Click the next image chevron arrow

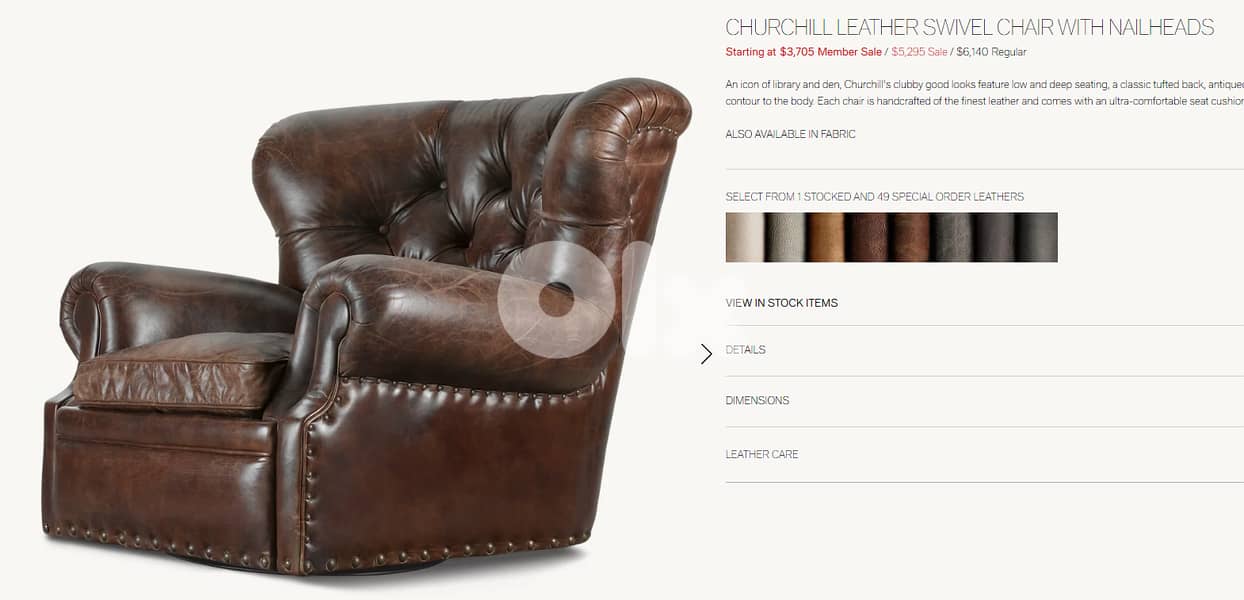tap(706, 353)
